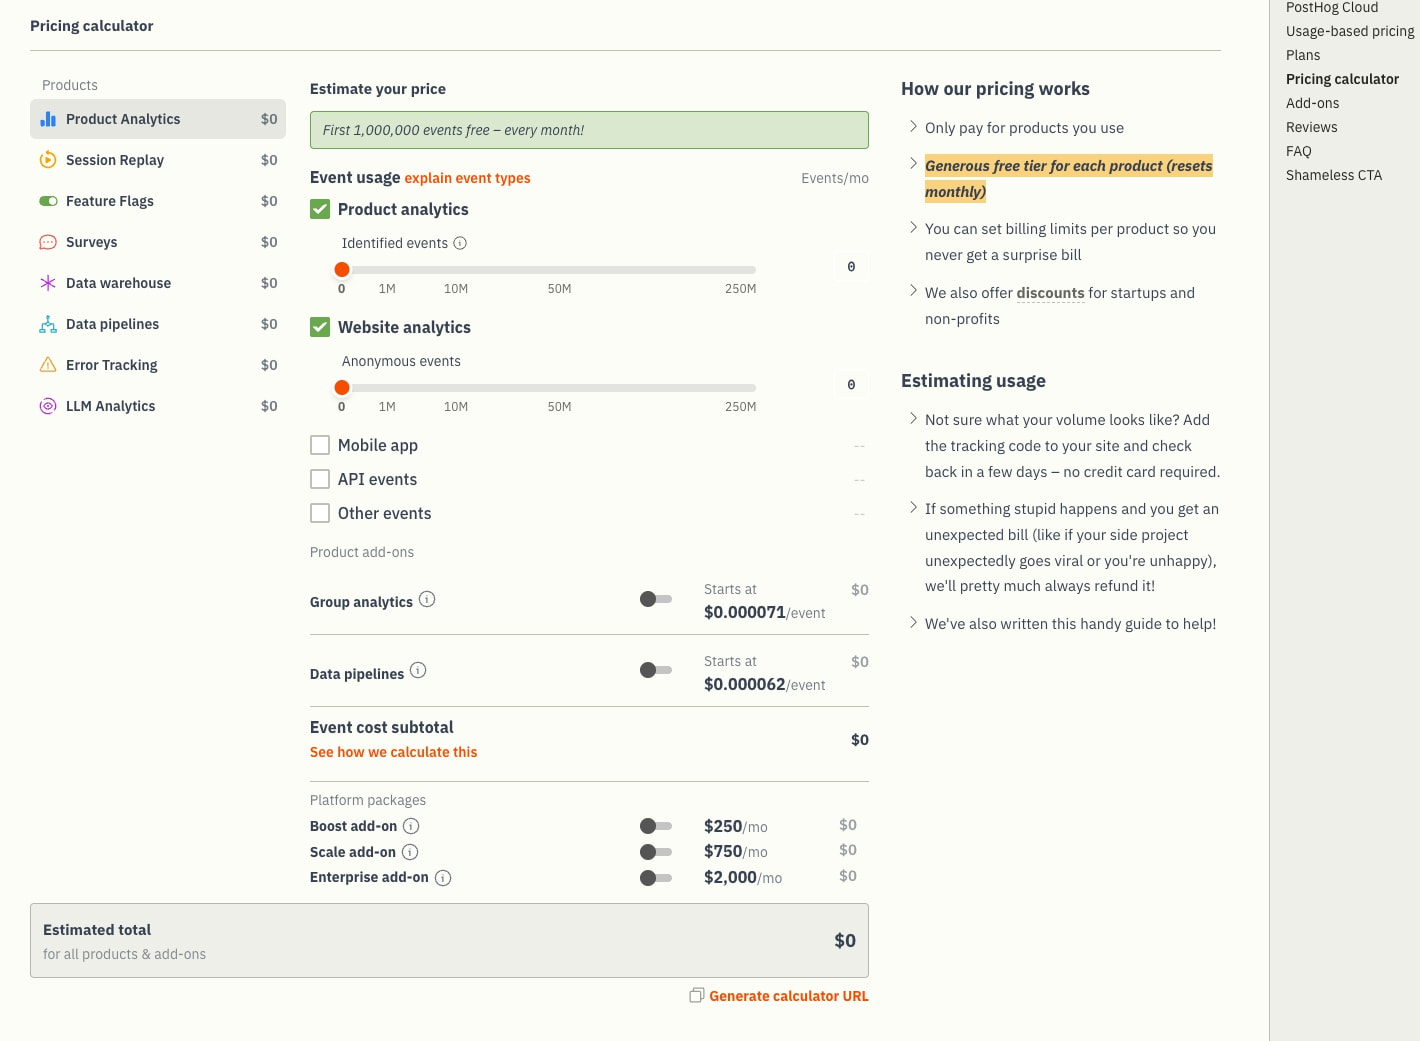Click the info icon beside Boost add-on
This screenshot has width=1420, height=1041.
pos(411,826)
